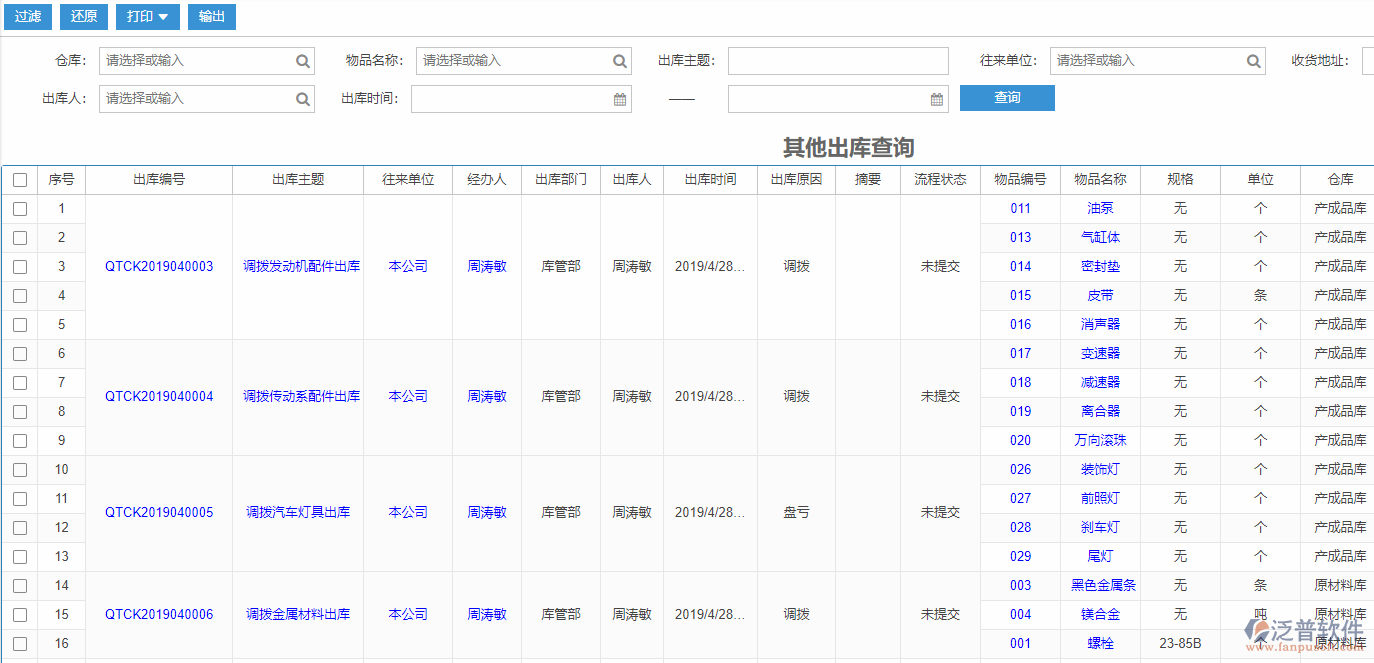Open the 往来单位 lookup magnifier icon

1253,61
